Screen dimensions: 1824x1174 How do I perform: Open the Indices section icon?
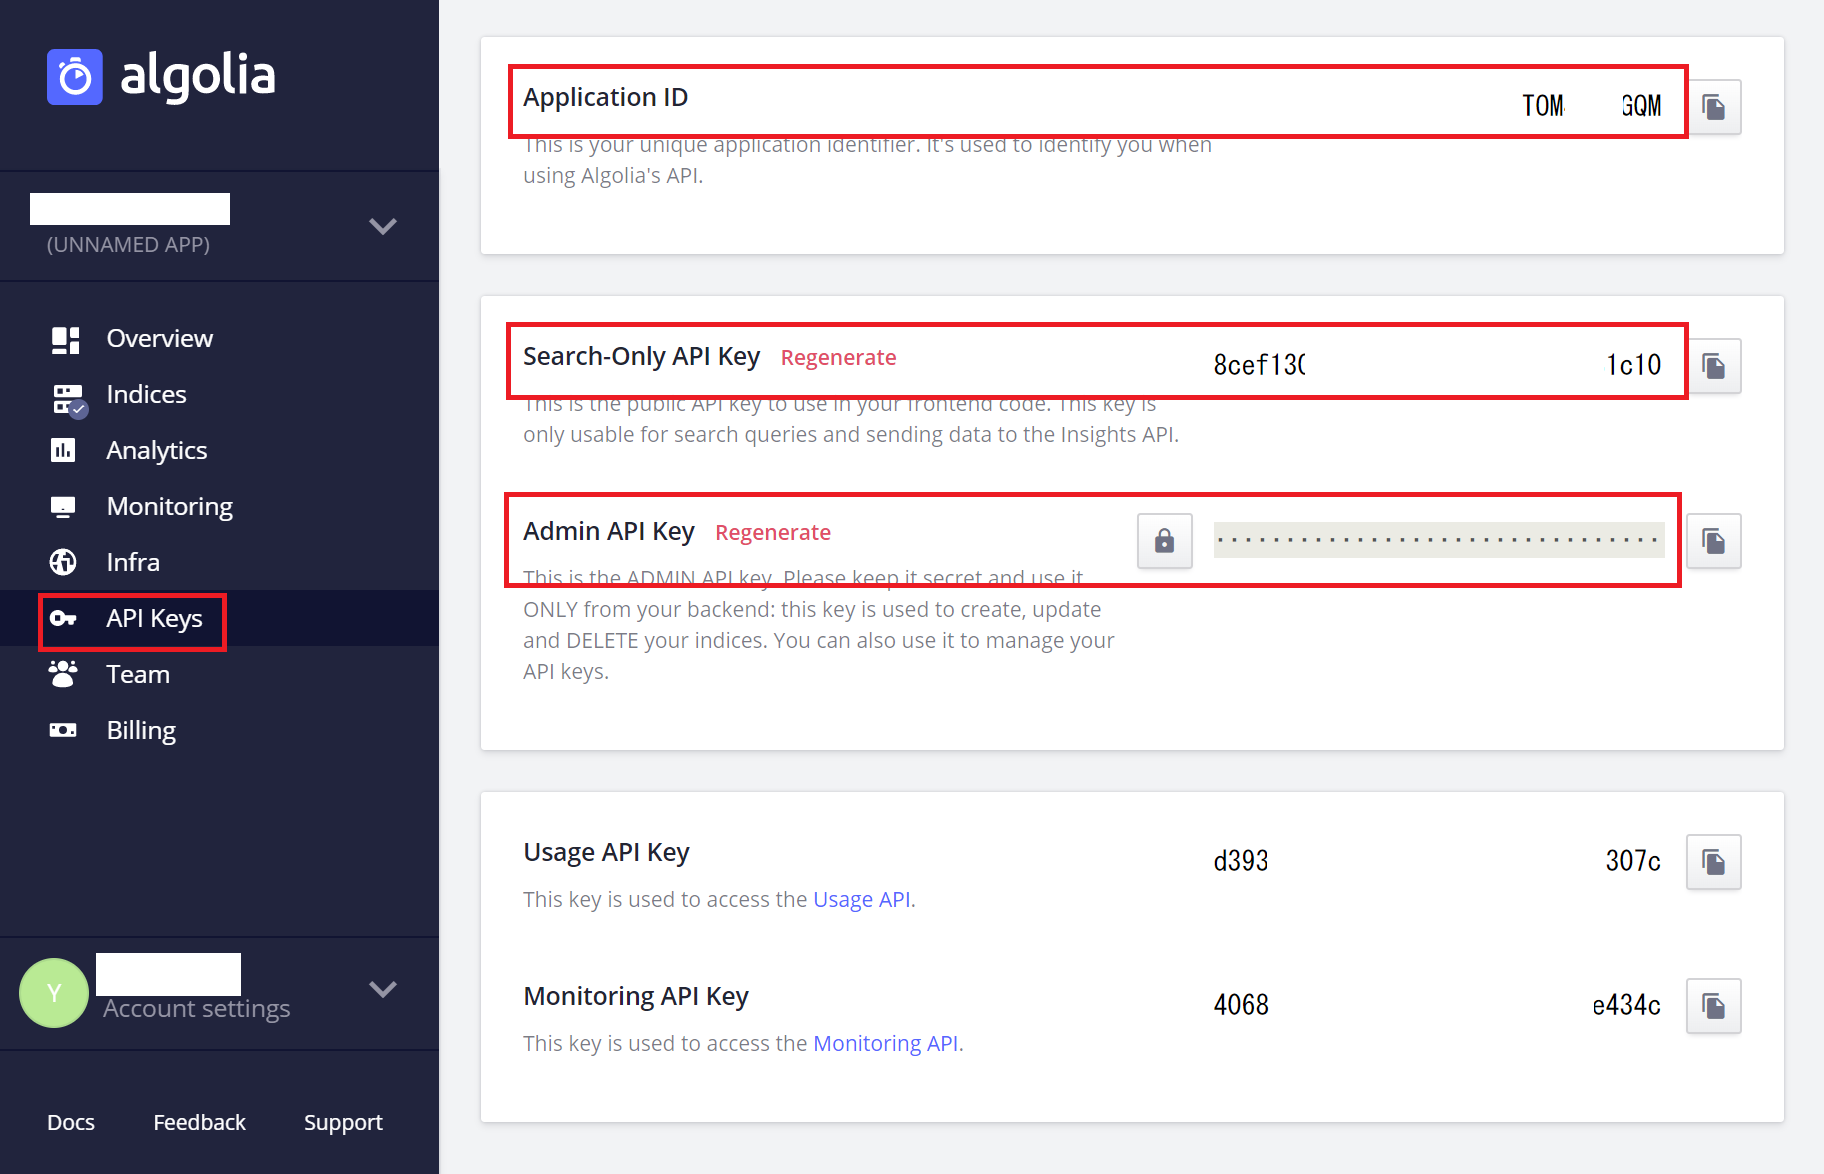(x=64, y=394)
